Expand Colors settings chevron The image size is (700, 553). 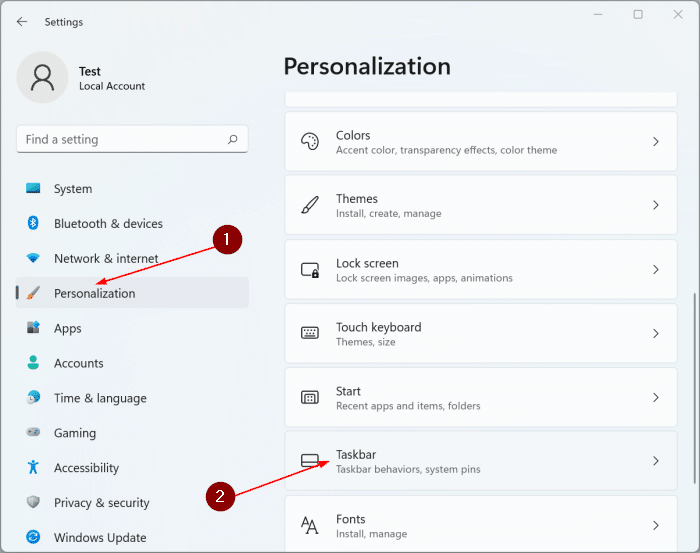click(655, 141)
